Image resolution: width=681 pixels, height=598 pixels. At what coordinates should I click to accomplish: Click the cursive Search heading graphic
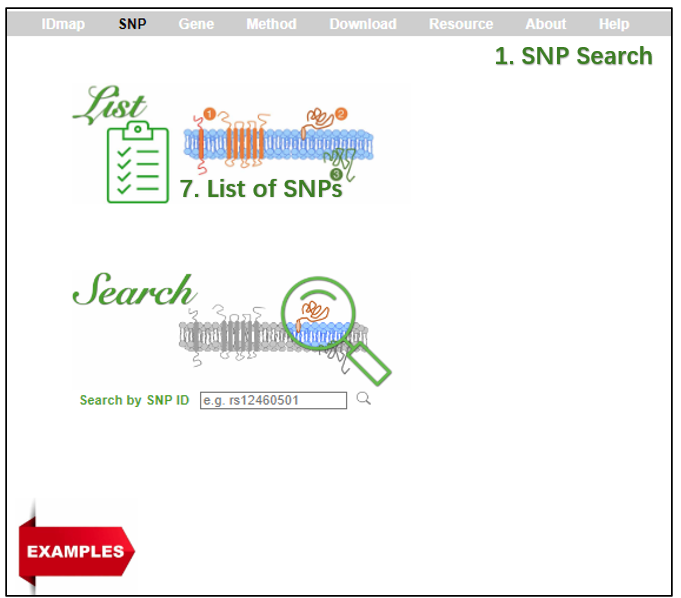[x=133, y=291]
